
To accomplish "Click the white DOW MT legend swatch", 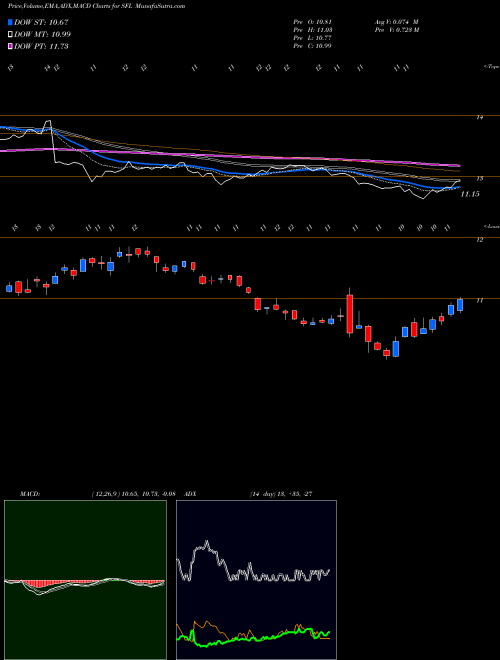I will [x=11, y=35].
